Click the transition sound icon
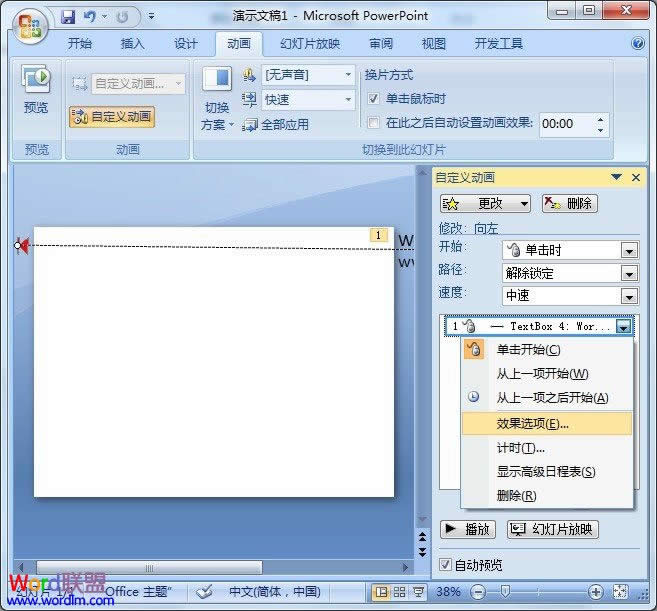657x611 pixels. click(249, 76)
